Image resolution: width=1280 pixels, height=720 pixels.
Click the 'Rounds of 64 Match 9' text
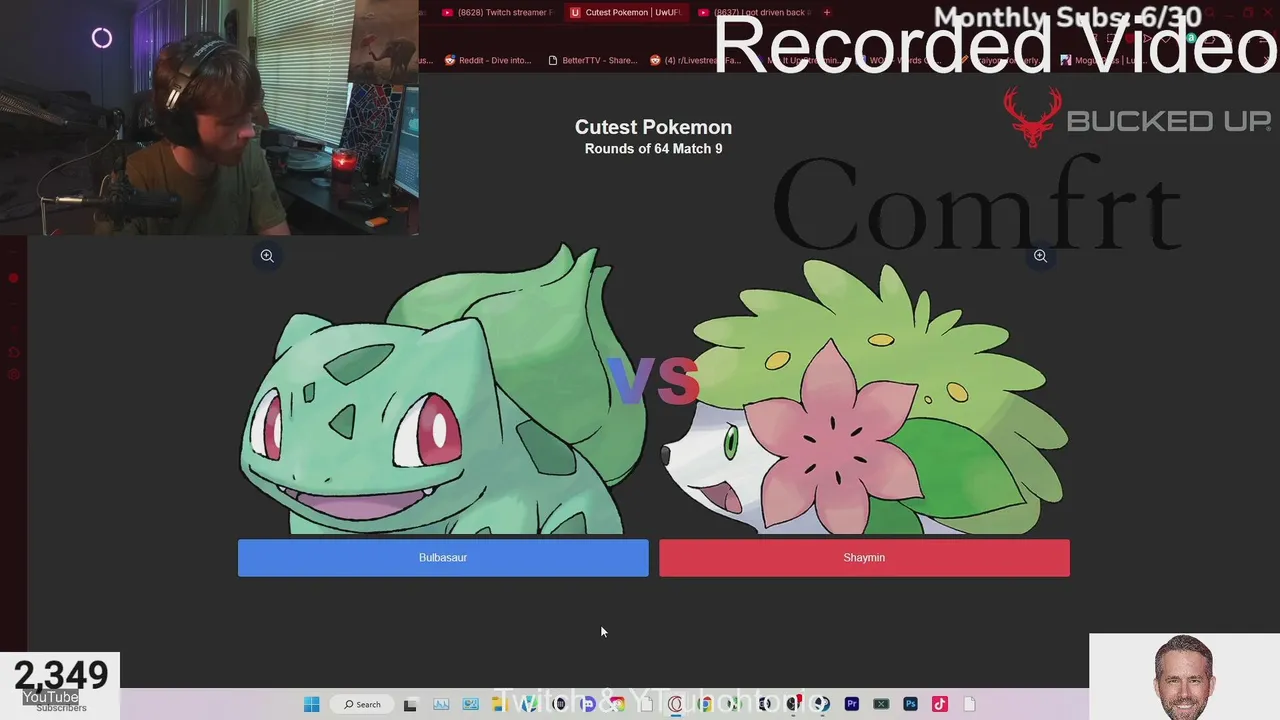point(653,149)
